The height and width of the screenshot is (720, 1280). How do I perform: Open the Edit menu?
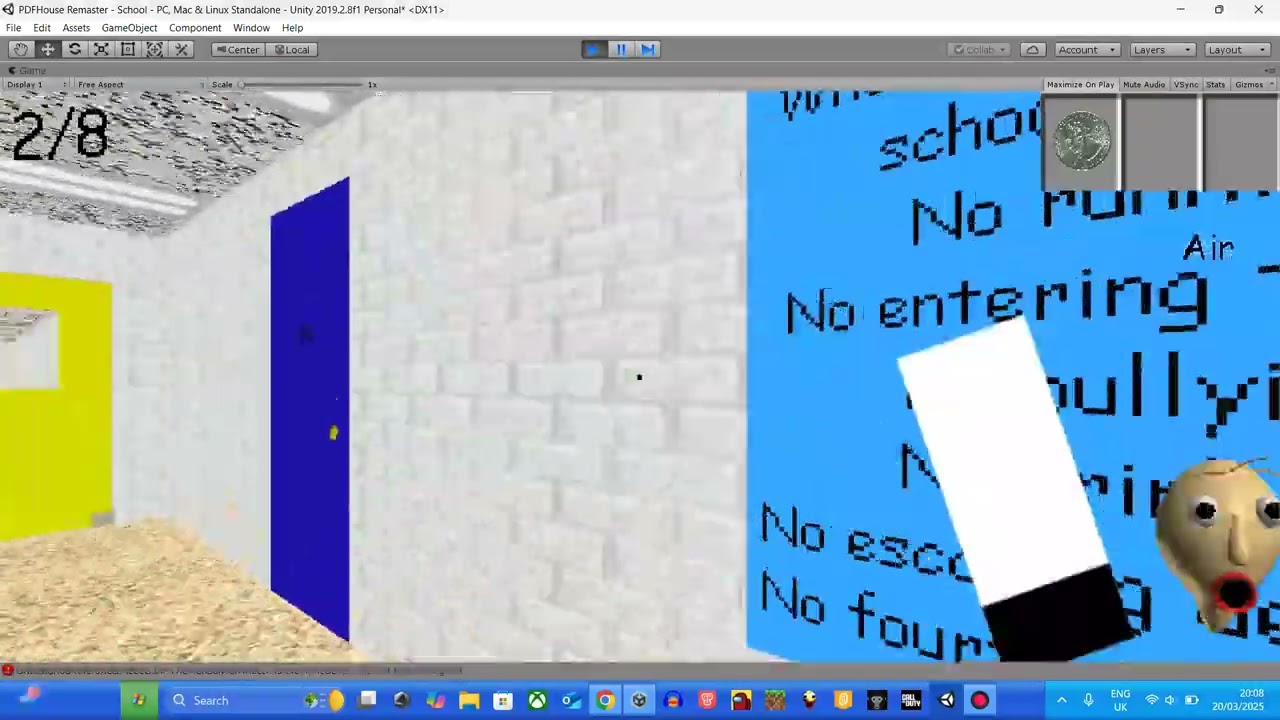tap(42, 28)
